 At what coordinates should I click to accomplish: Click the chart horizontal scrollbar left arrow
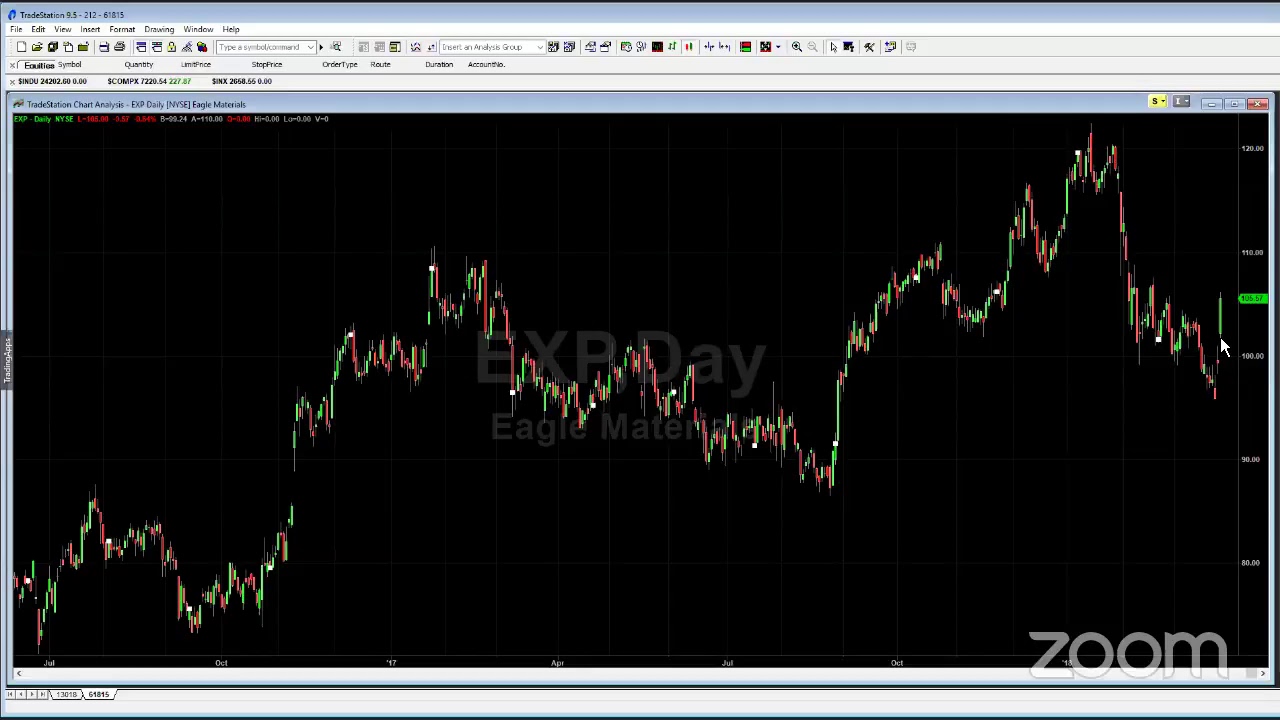tap(18, 675)
